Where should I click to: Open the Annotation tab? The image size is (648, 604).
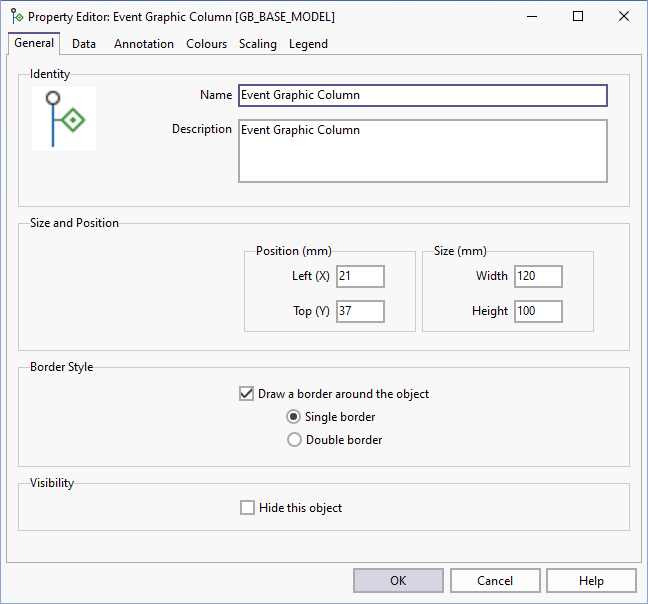[x=144, y=44]
